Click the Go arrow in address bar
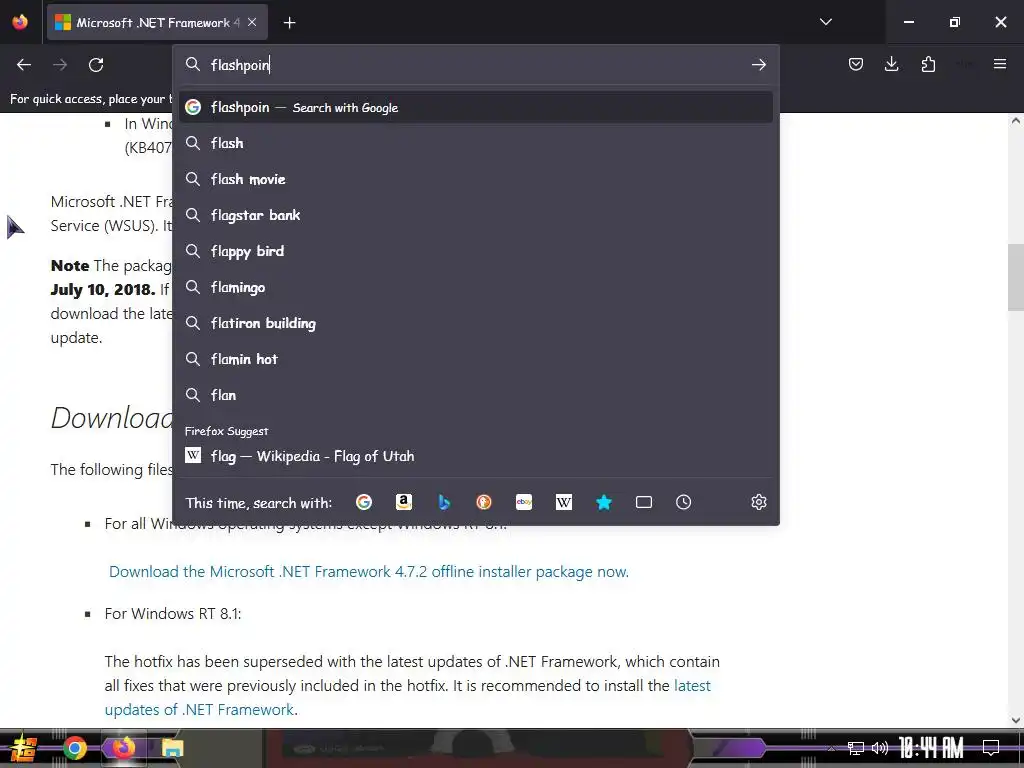This screenshot has width=1024, height=768. click(758, 65)
